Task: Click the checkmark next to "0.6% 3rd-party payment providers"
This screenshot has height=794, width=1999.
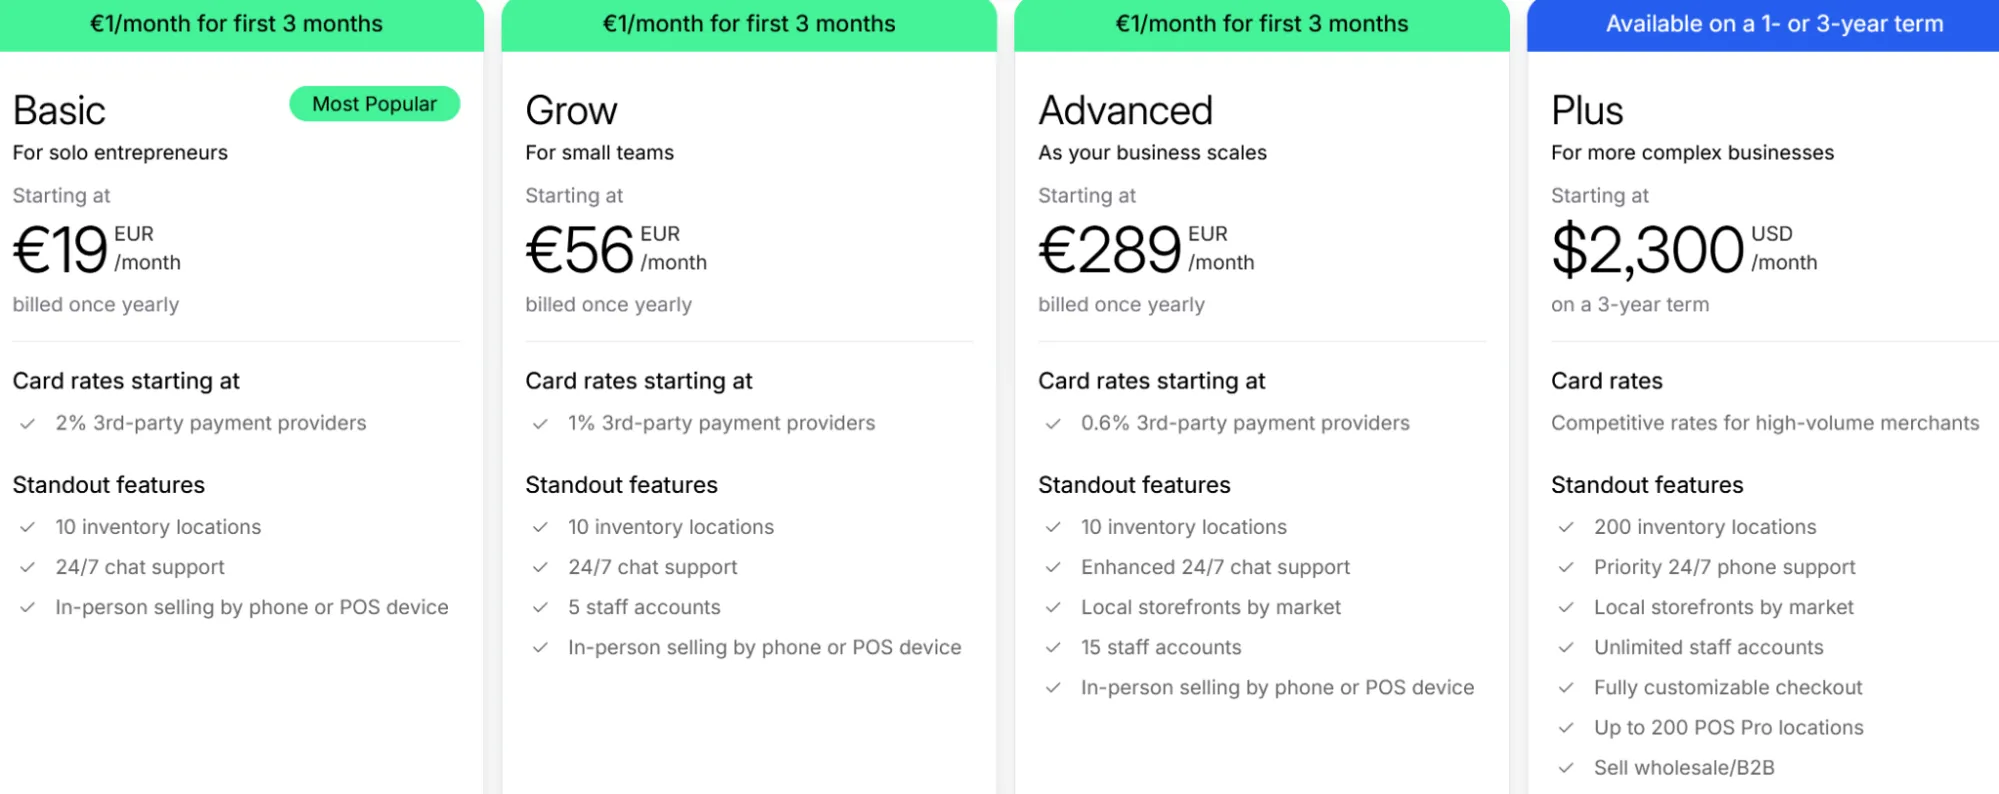Action: pos(1053,424)
